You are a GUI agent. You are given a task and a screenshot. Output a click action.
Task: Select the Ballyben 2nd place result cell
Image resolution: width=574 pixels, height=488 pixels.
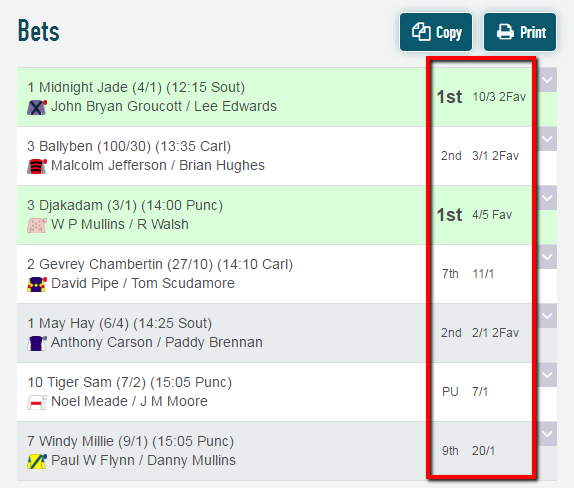pyautogui.click(x=451, y=156)
